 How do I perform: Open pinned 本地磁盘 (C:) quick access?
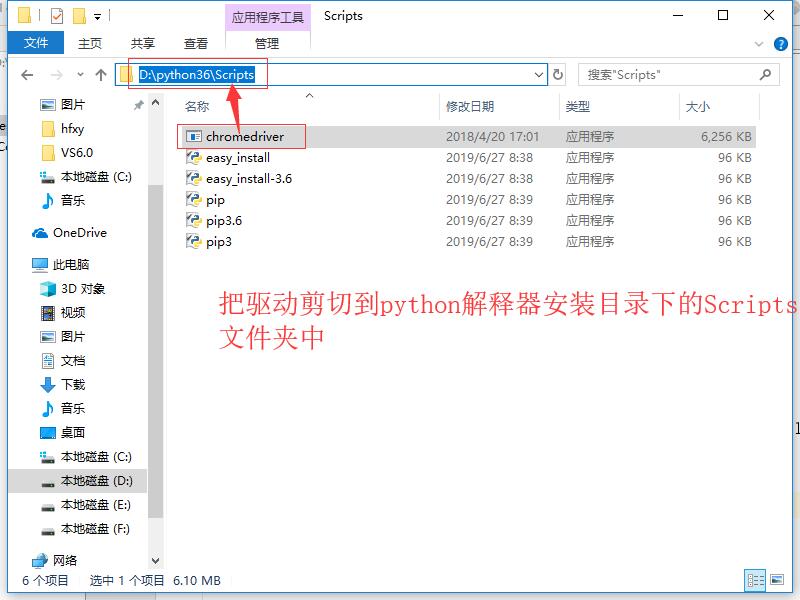pyautogui.click(x=86, y=177)
